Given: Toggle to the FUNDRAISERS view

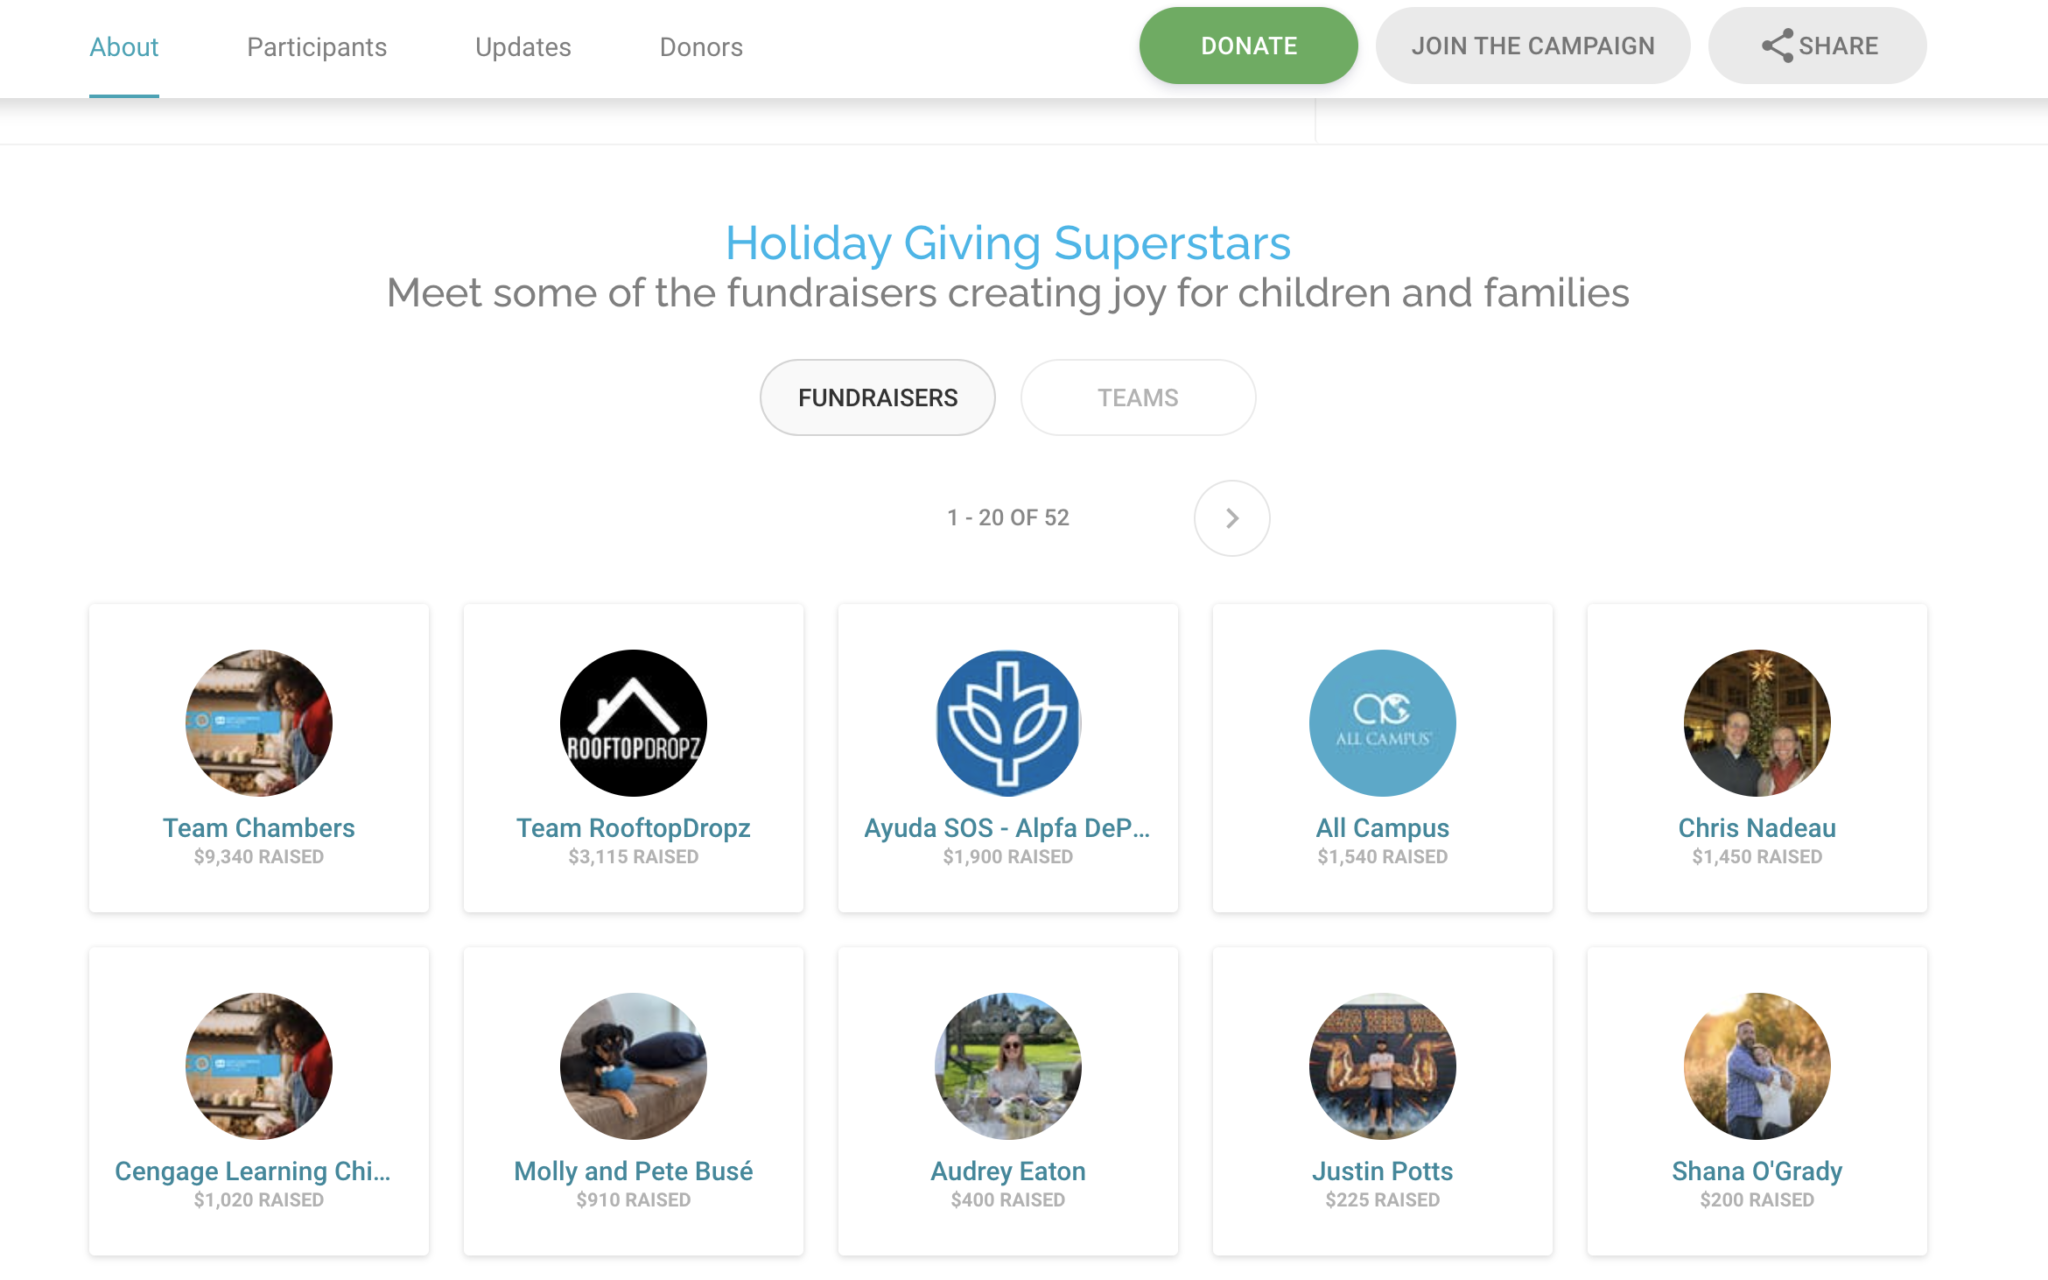Looking at the screenshot, I should [877, 395].
